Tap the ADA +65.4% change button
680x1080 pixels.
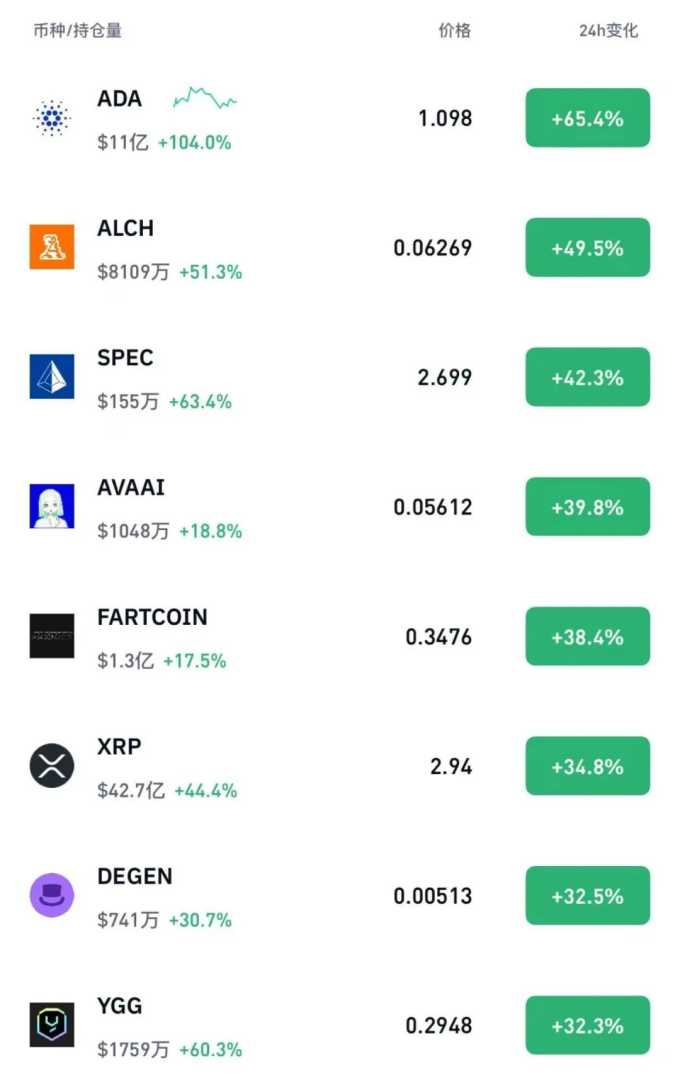pos(588,118)
